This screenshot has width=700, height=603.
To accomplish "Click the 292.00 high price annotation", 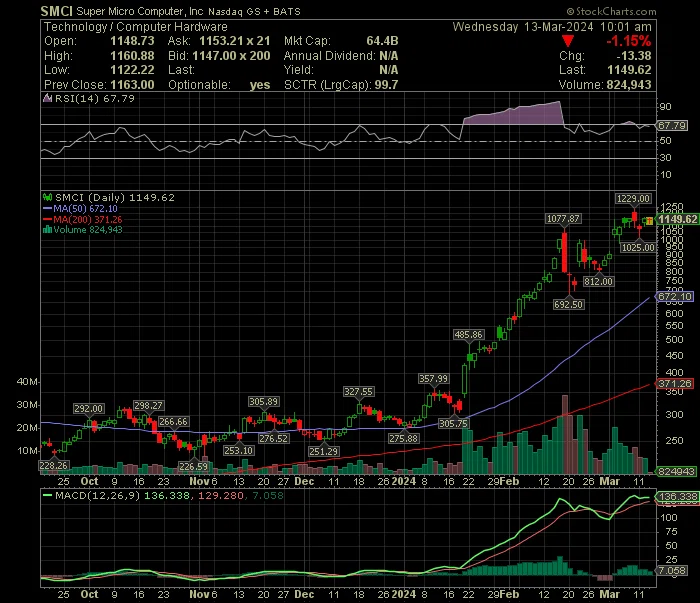I will tap(88, 409).
